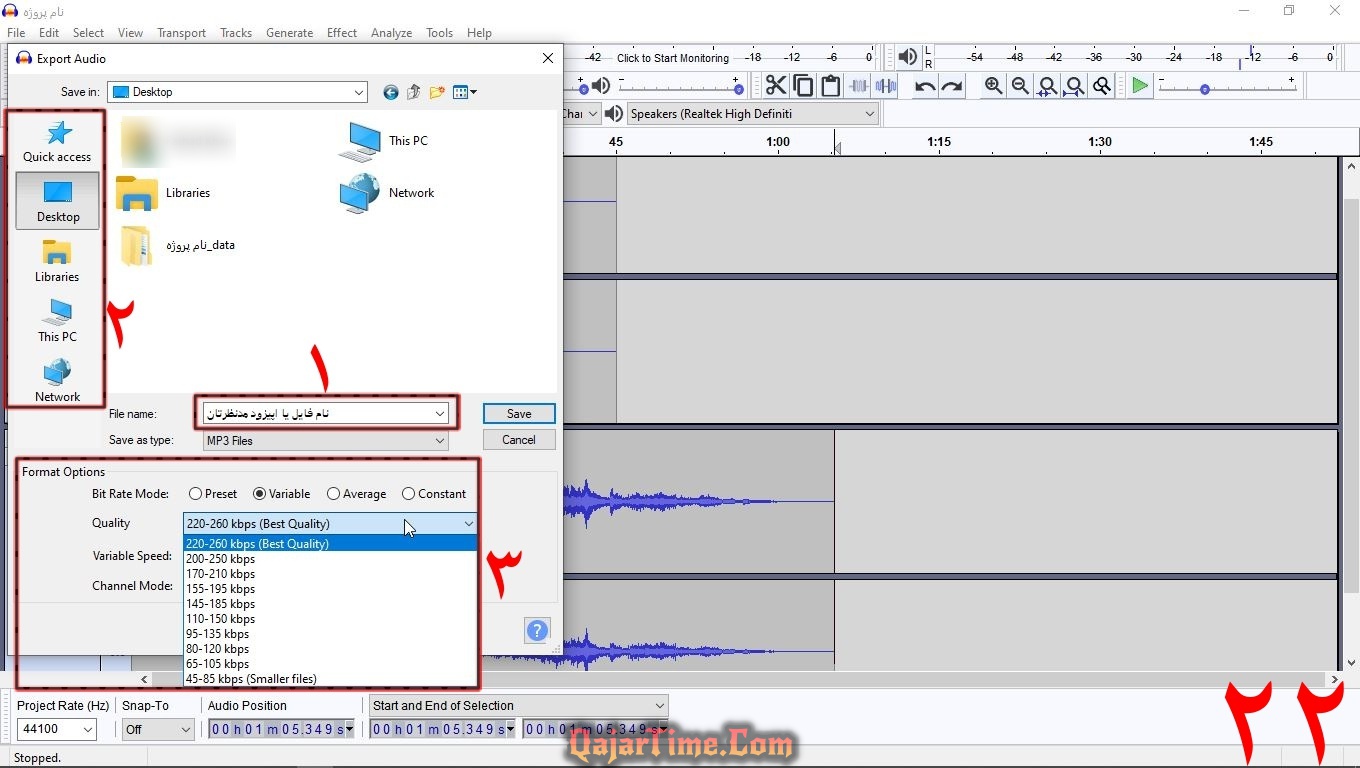Choose 145-185 kbps from quality list
1360x768 pixels.
[221, 604]
